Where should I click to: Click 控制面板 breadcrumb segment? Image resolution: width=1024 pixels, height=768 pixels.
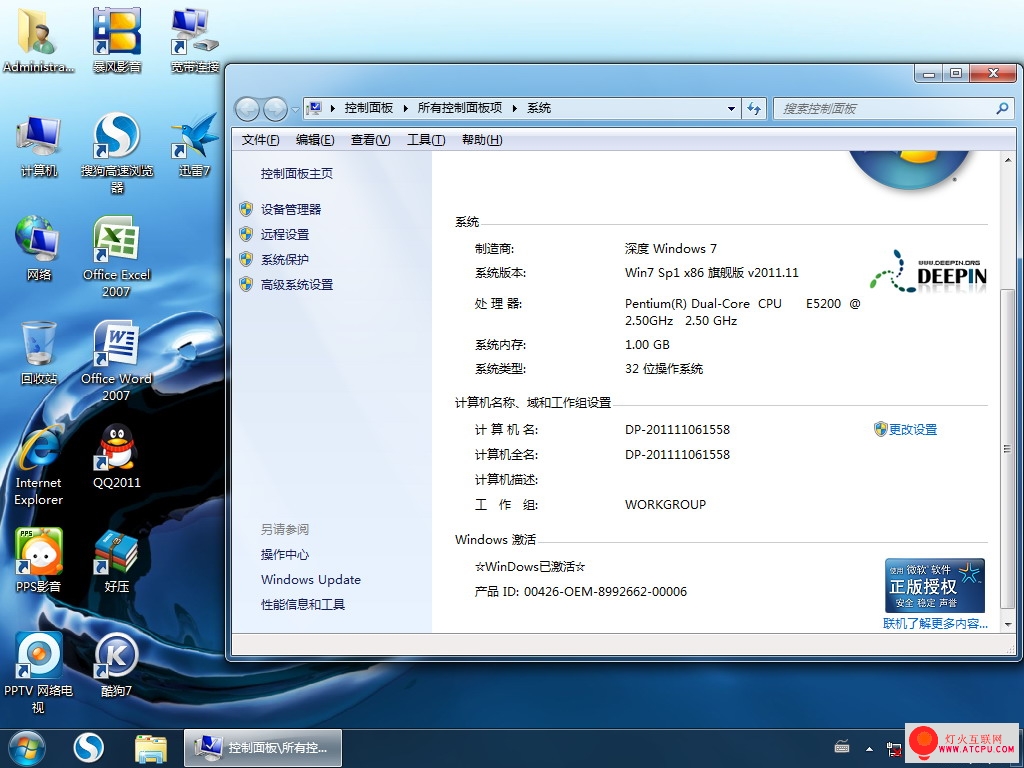click(369, 108)
